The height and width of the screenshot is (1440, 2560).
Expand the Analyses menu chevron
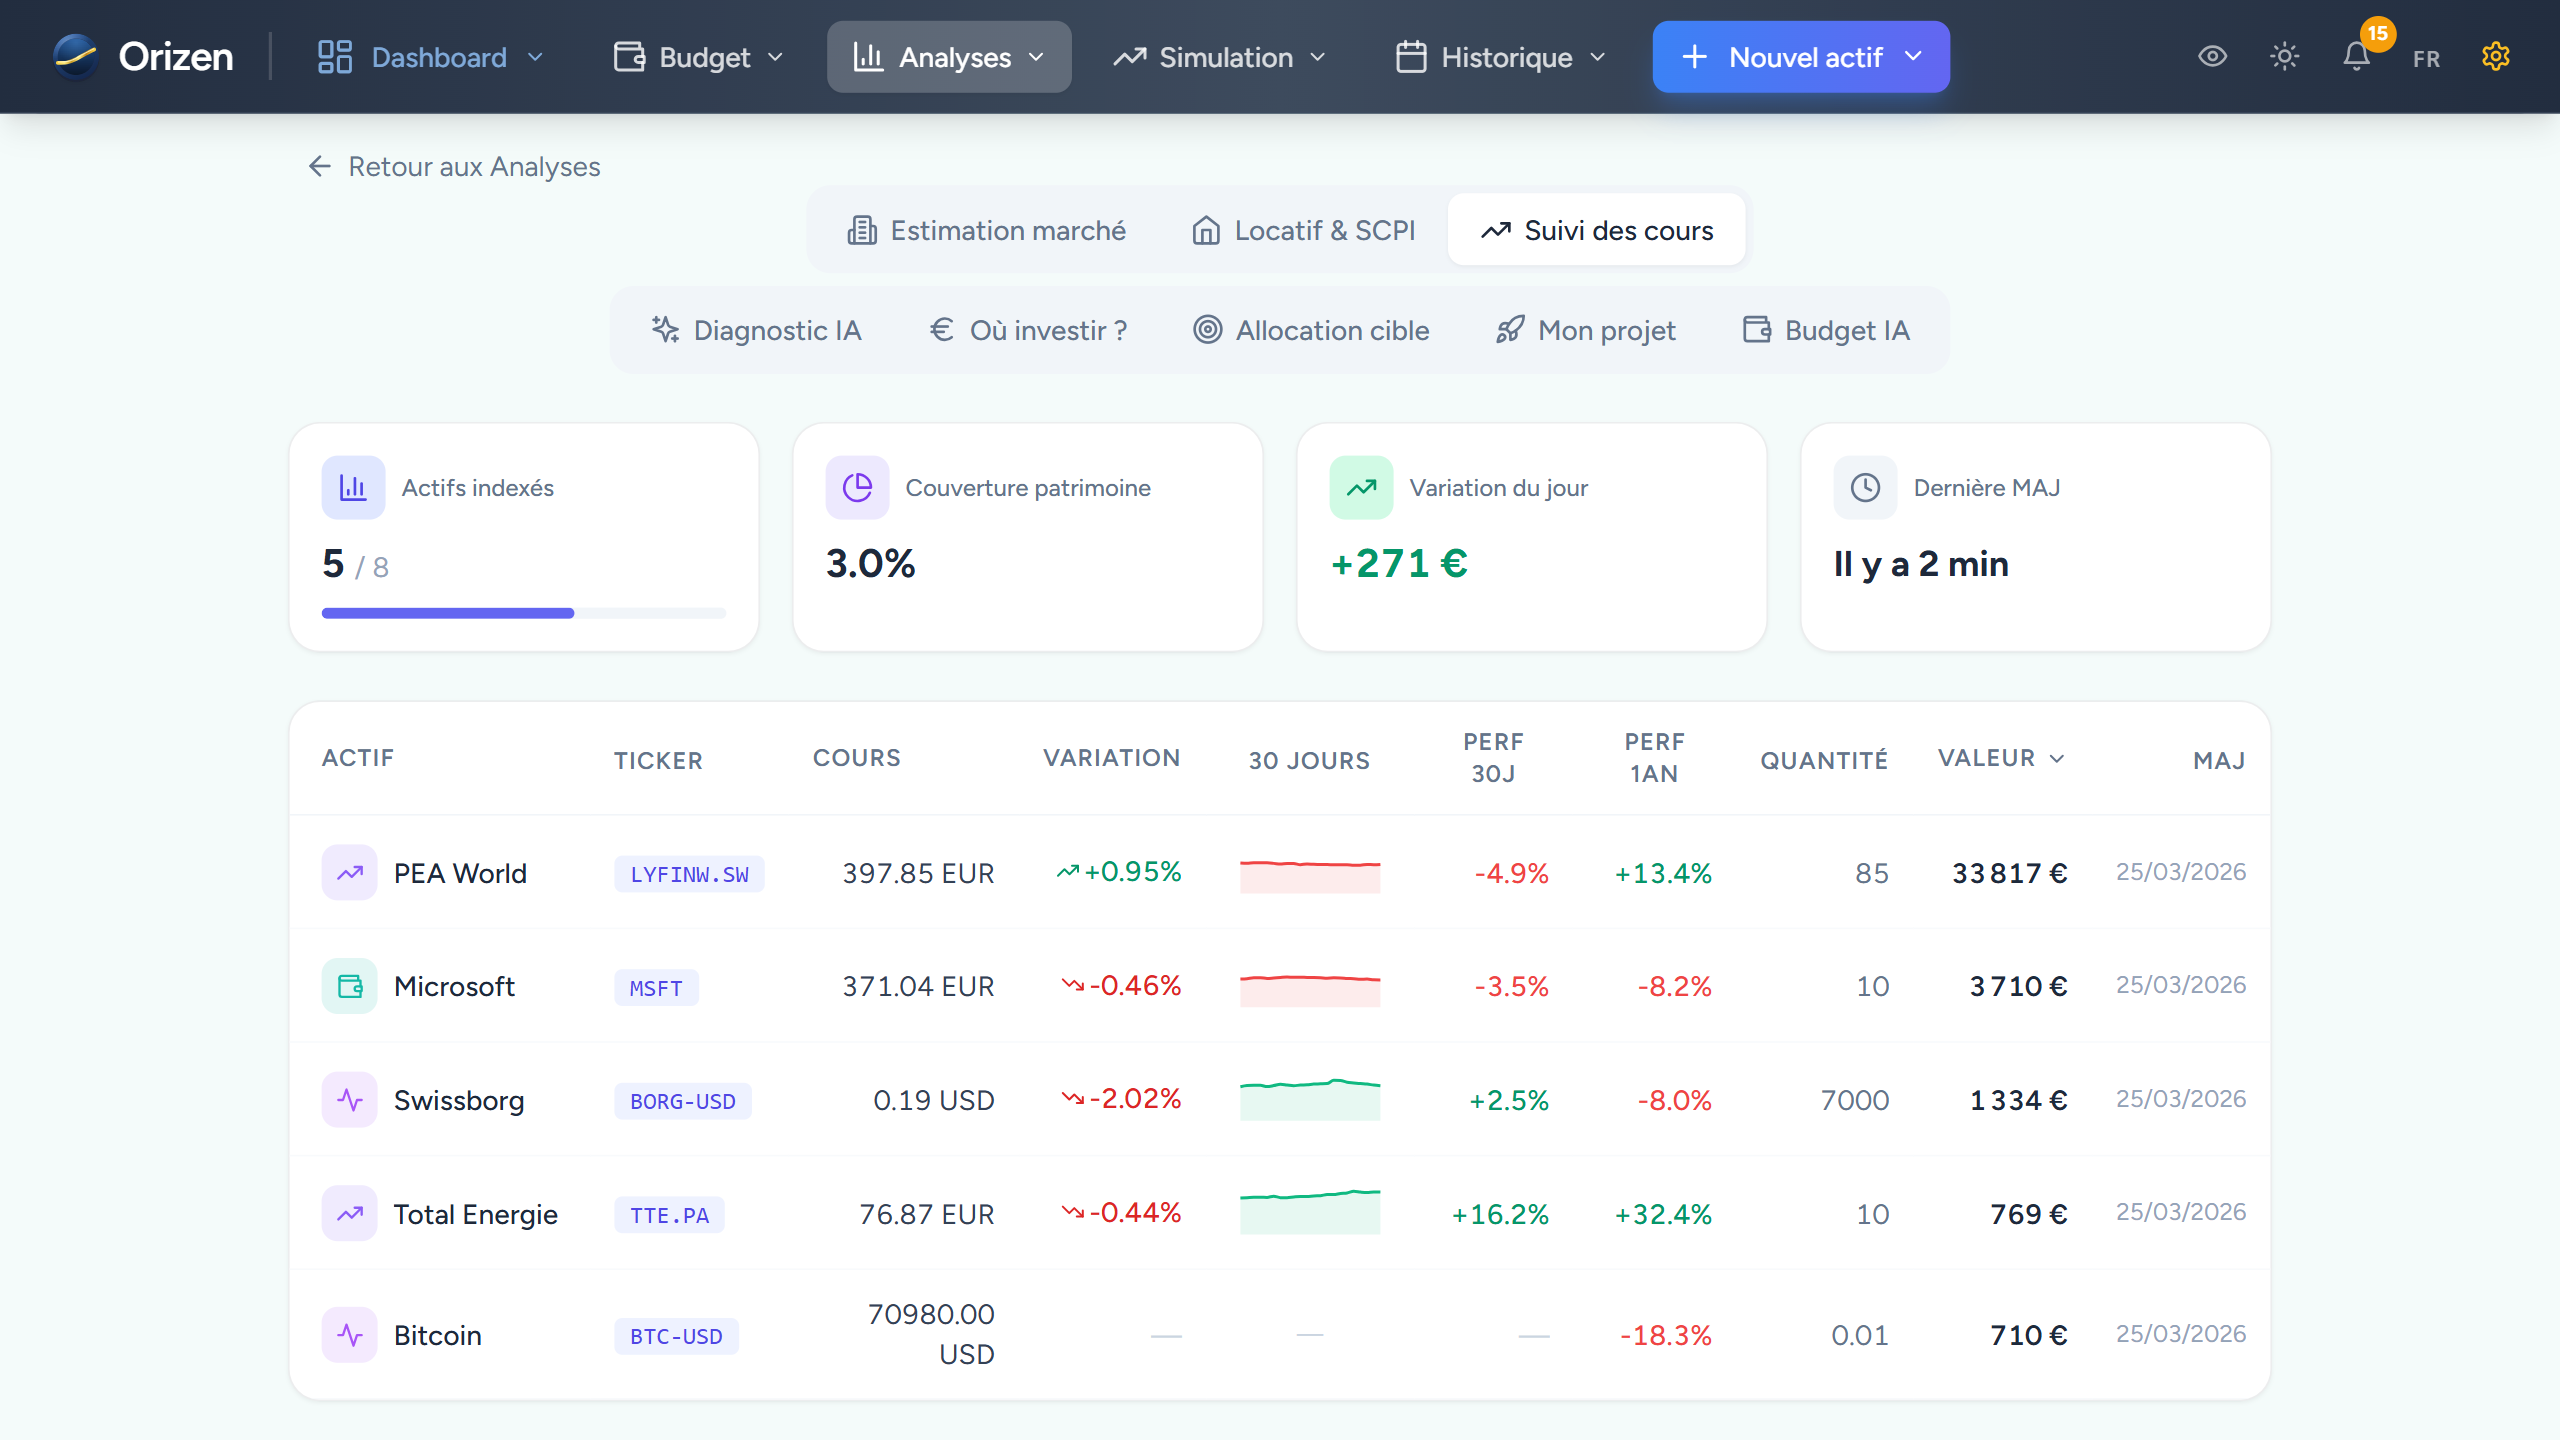[1036, 57]
